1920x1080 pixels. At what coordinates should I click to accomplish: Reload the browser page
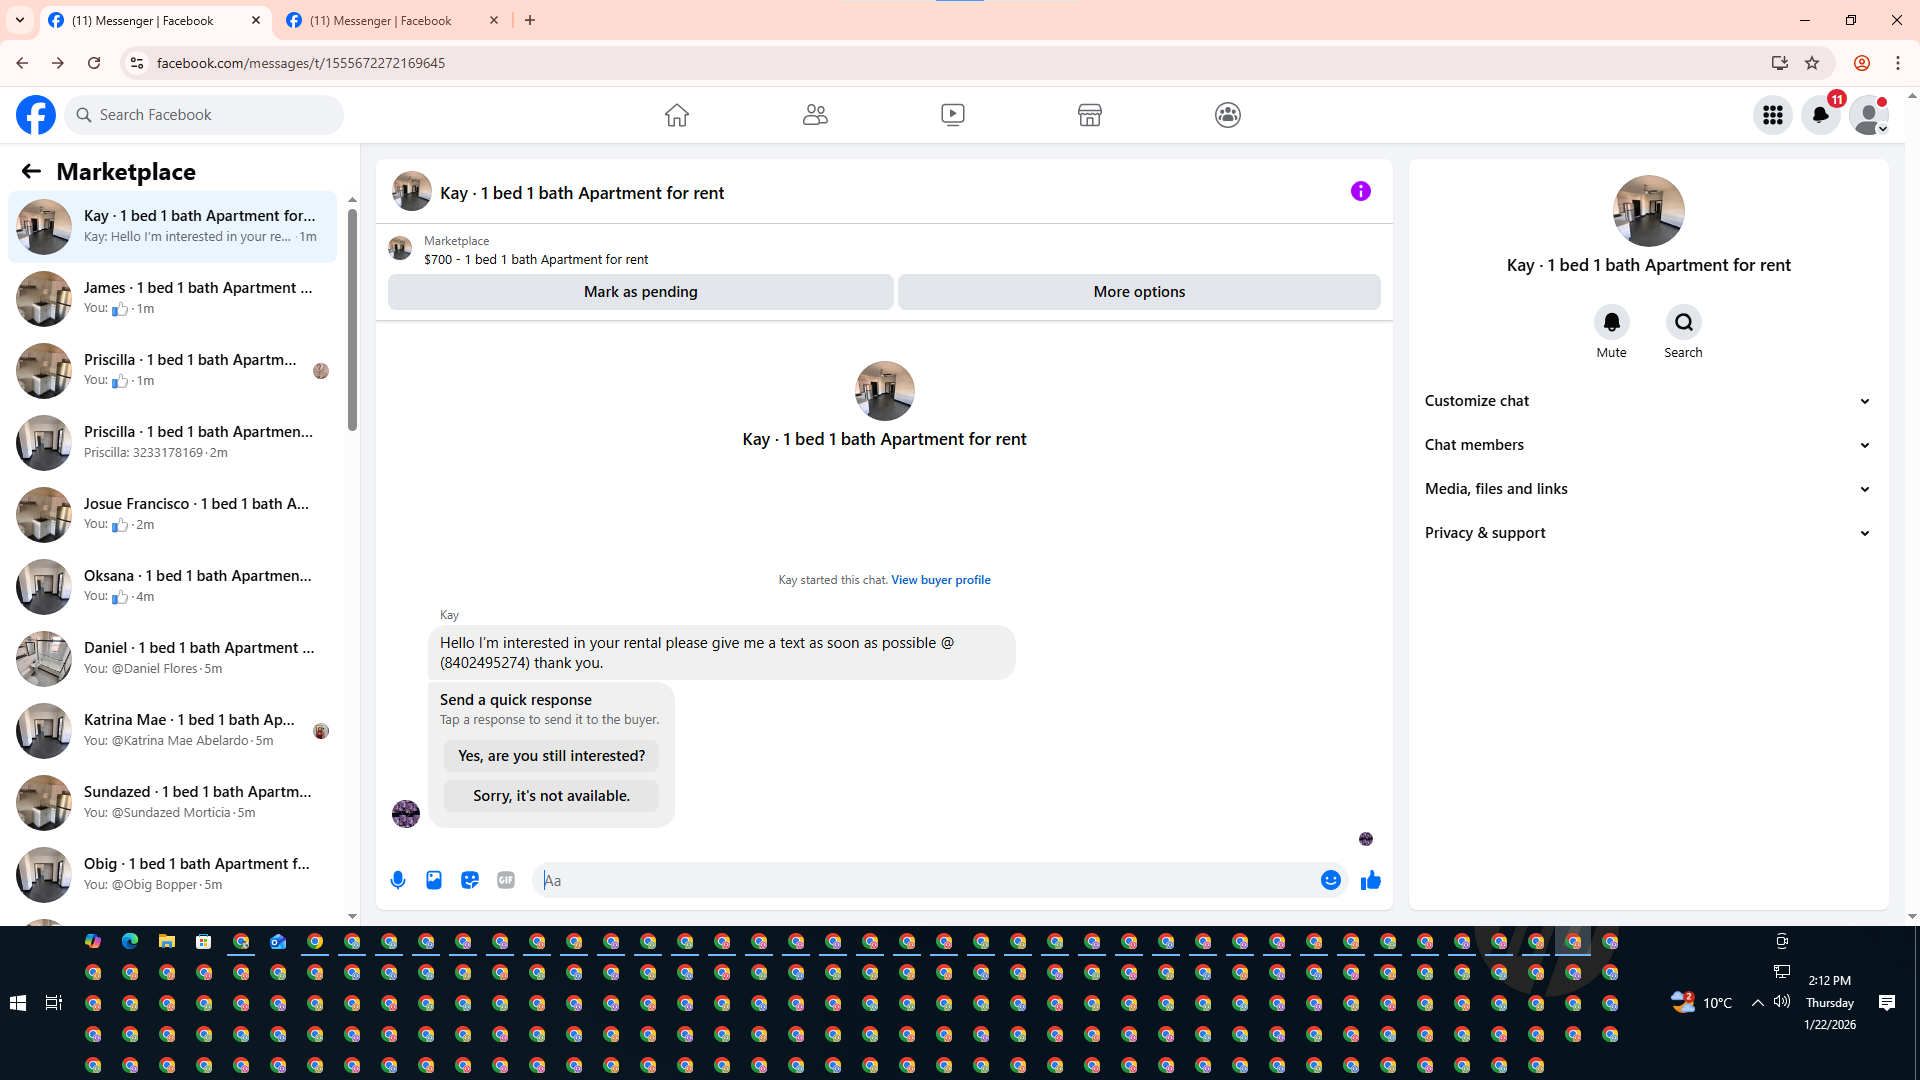pyautogui.click(x=94, y=63)
